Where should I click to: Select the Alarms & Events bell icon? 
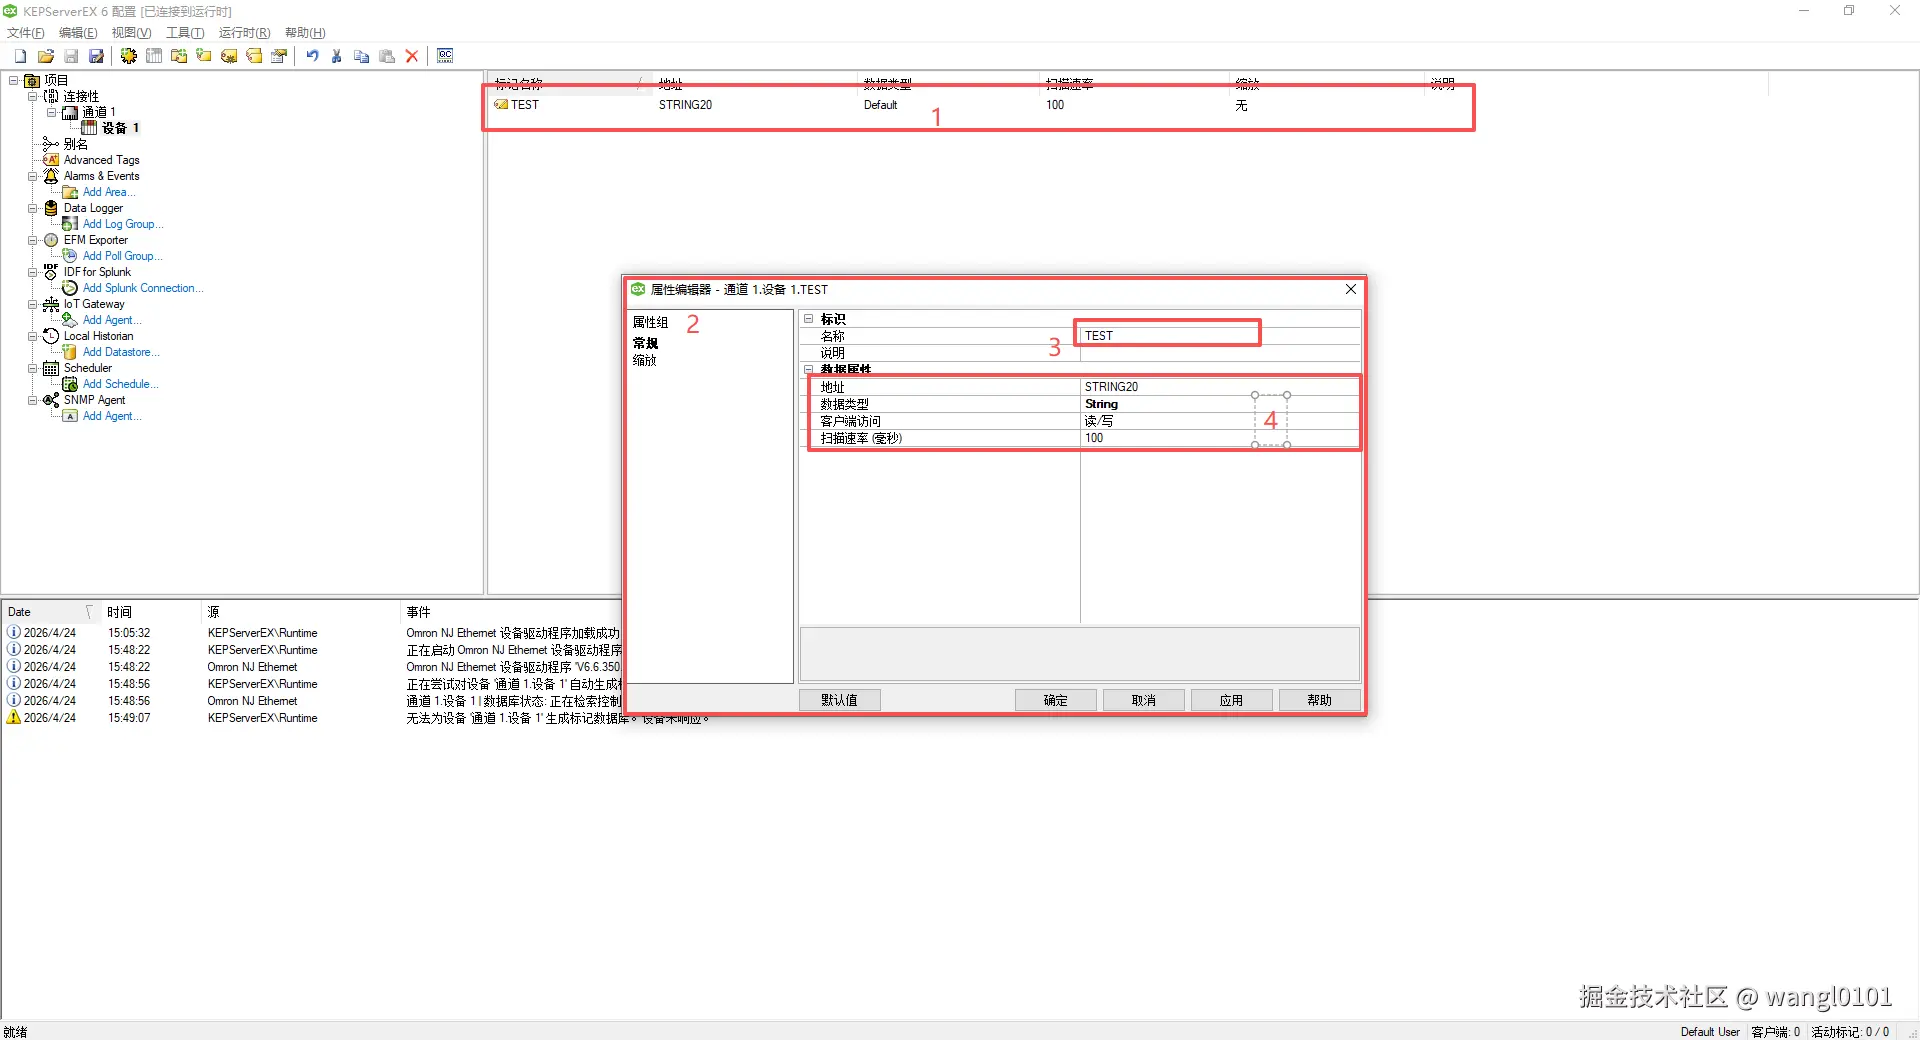click(x=51, y=176)
